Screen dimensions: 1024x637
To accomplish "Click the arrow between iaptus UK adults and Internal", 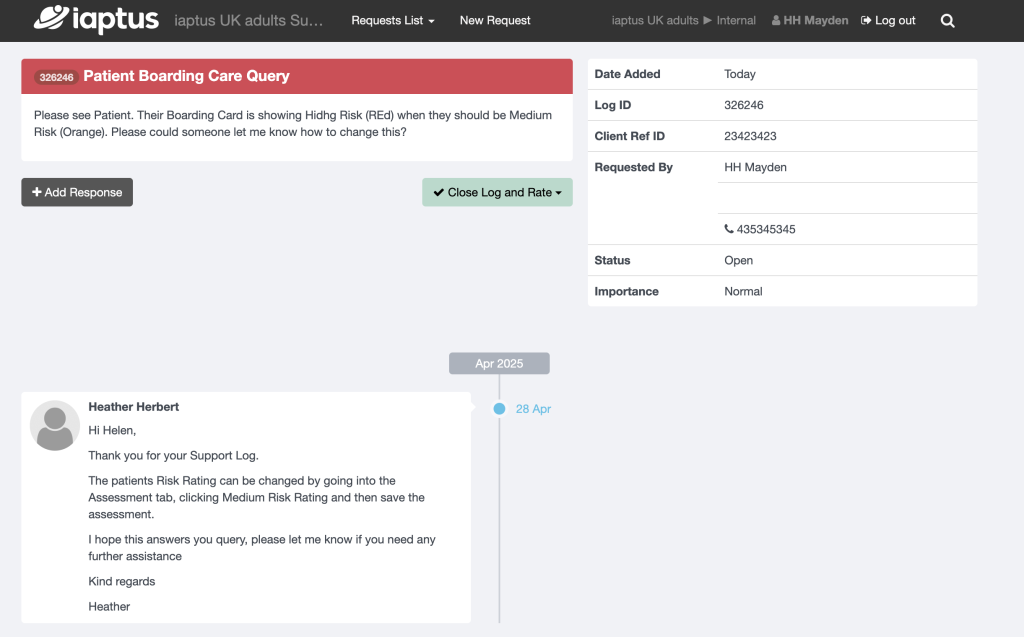I will click(x=708, y=21).
